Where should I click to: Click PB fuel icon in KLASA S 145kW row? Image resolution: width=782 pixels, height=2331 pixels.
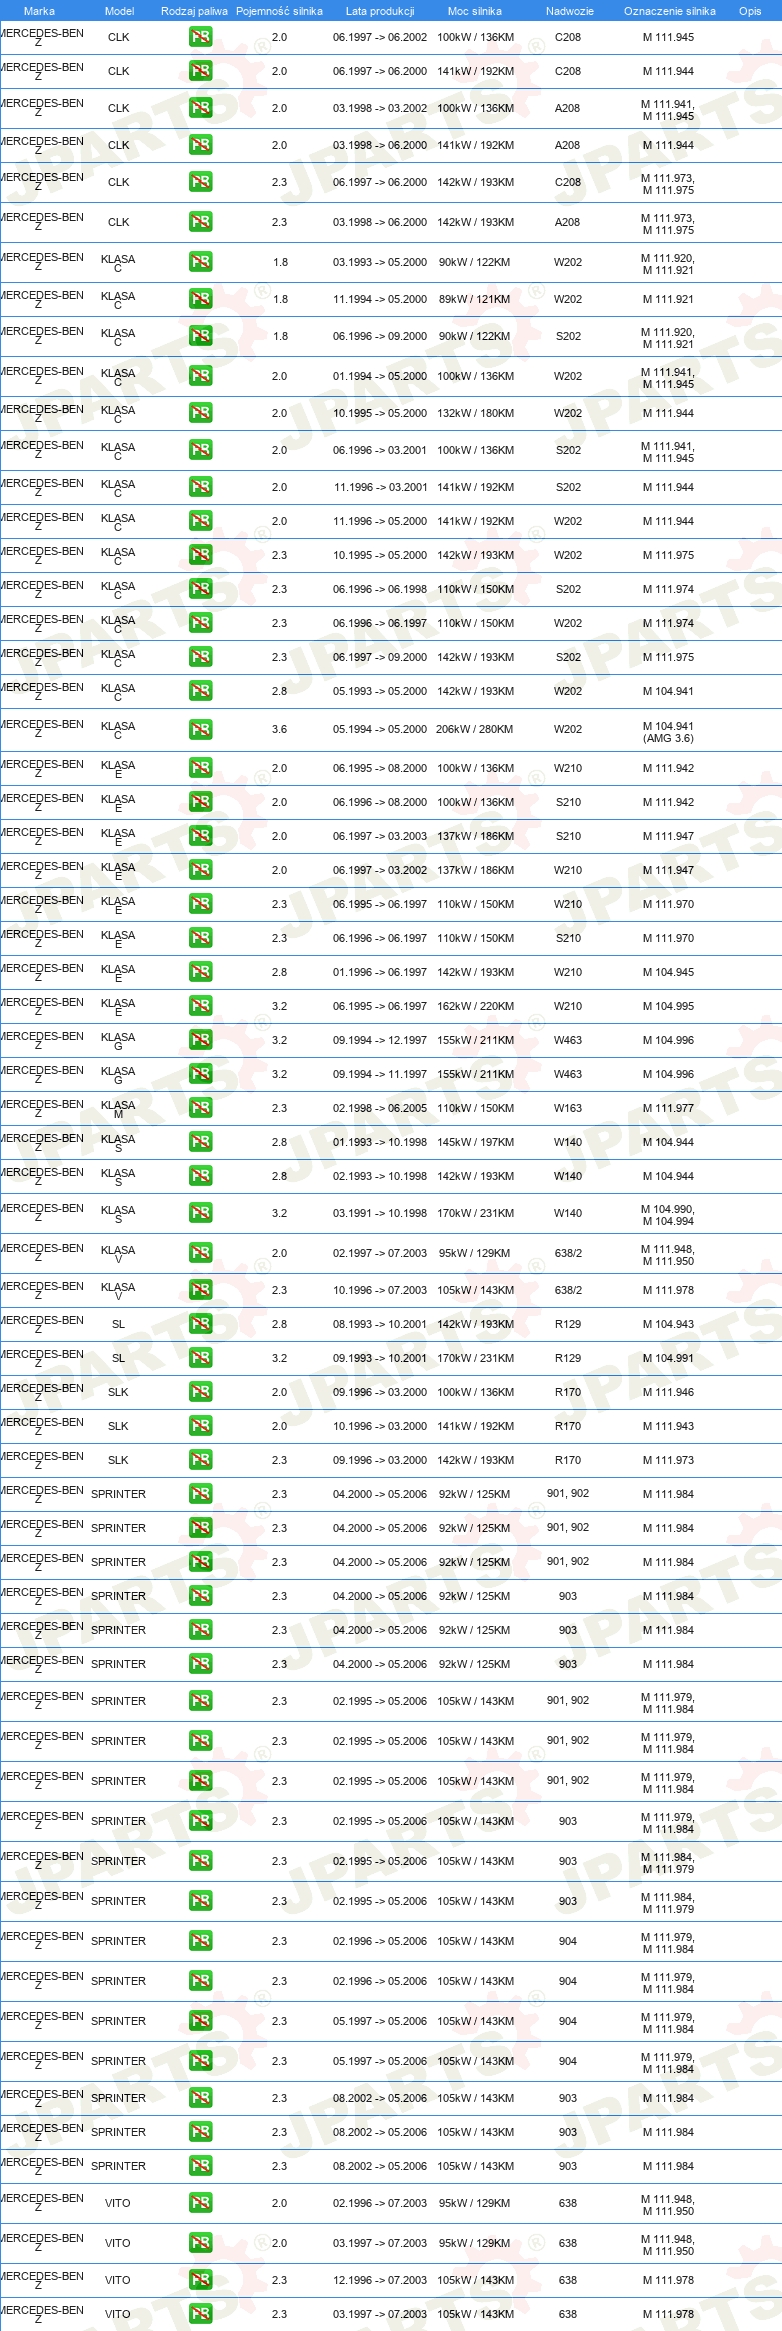(200, 1142)
